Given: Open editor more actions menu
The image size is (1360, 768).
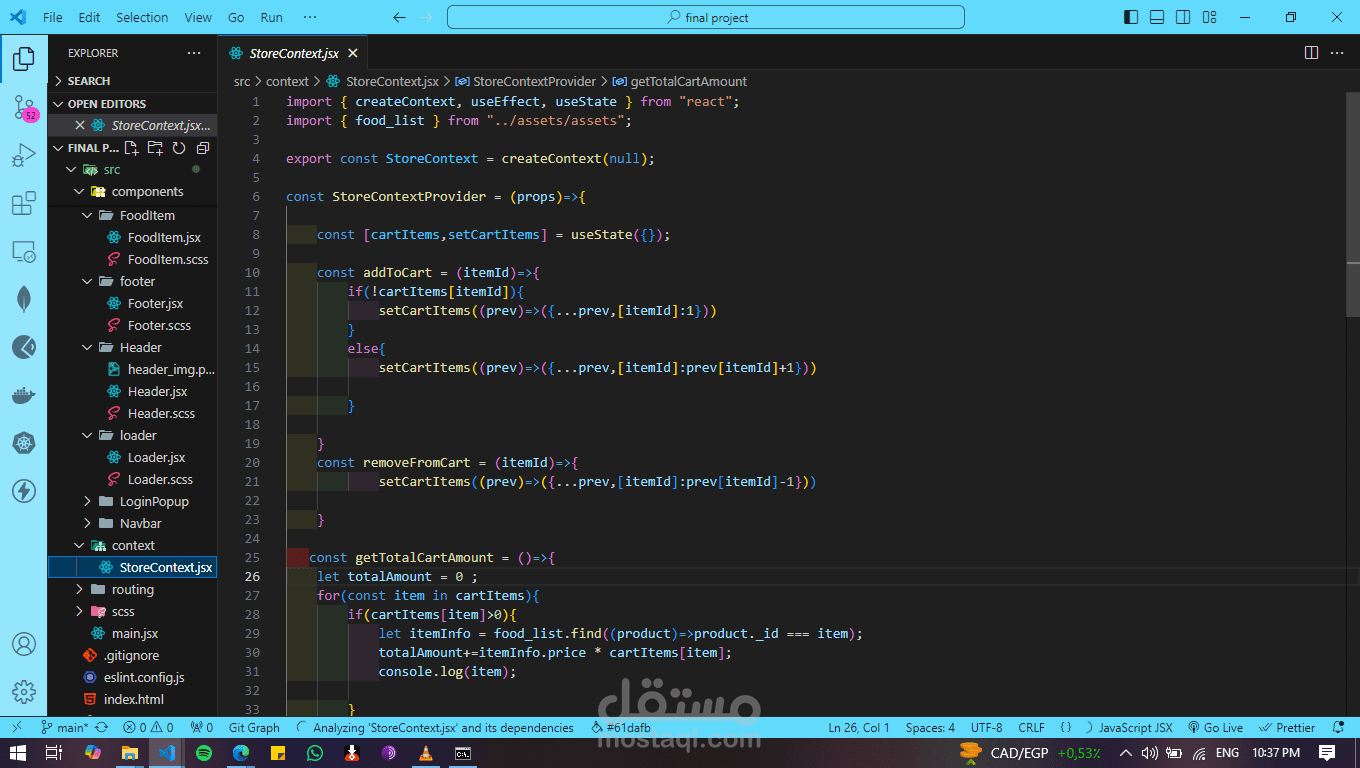Looking at the screenshot, I should tap(1339, 53).
